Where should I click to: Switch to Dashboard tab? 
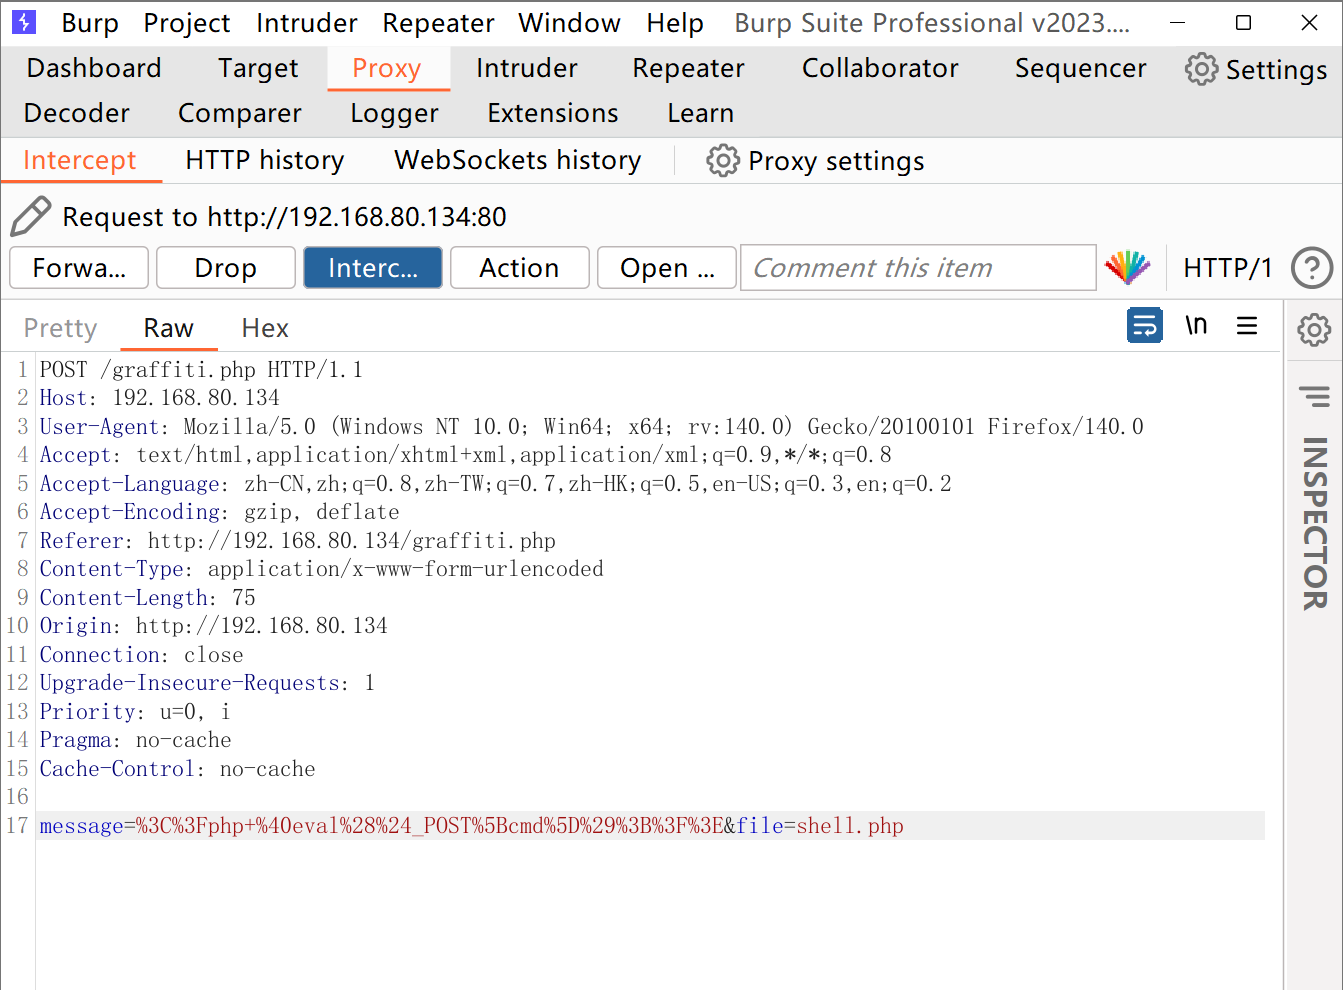coord(94,68)
